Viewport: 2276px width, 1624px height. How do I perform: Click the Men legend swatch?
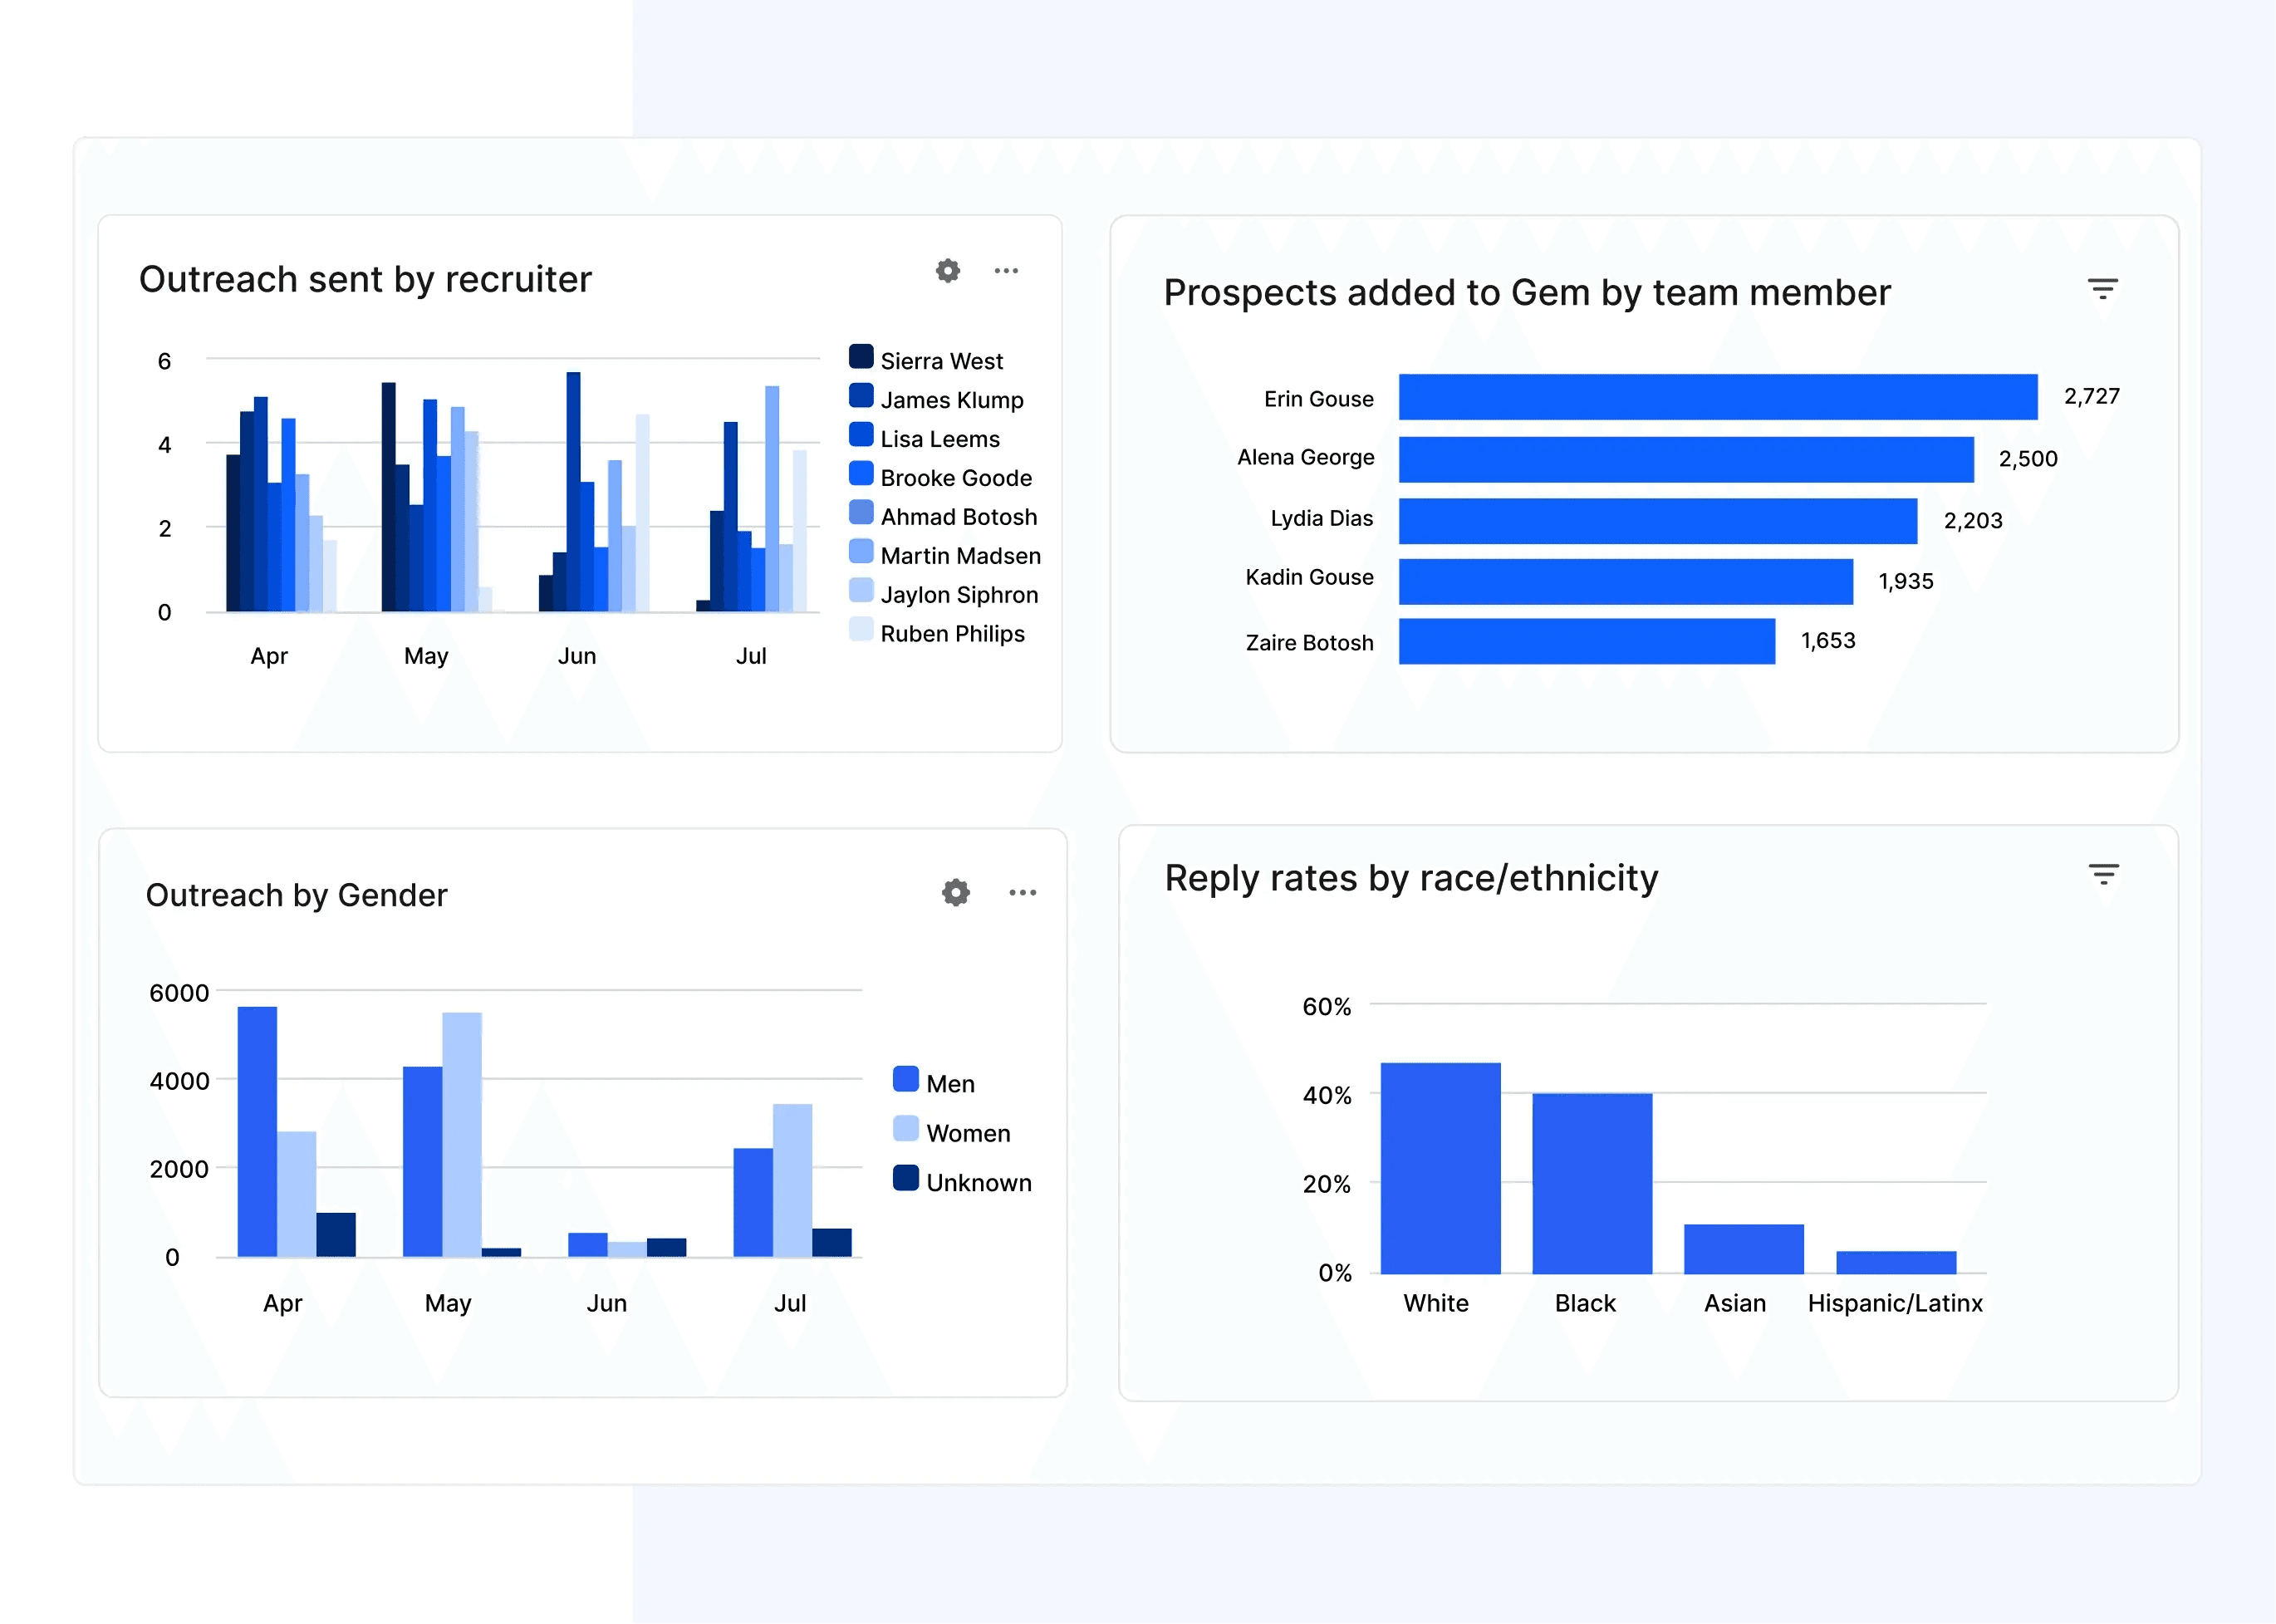point(905,1079)
